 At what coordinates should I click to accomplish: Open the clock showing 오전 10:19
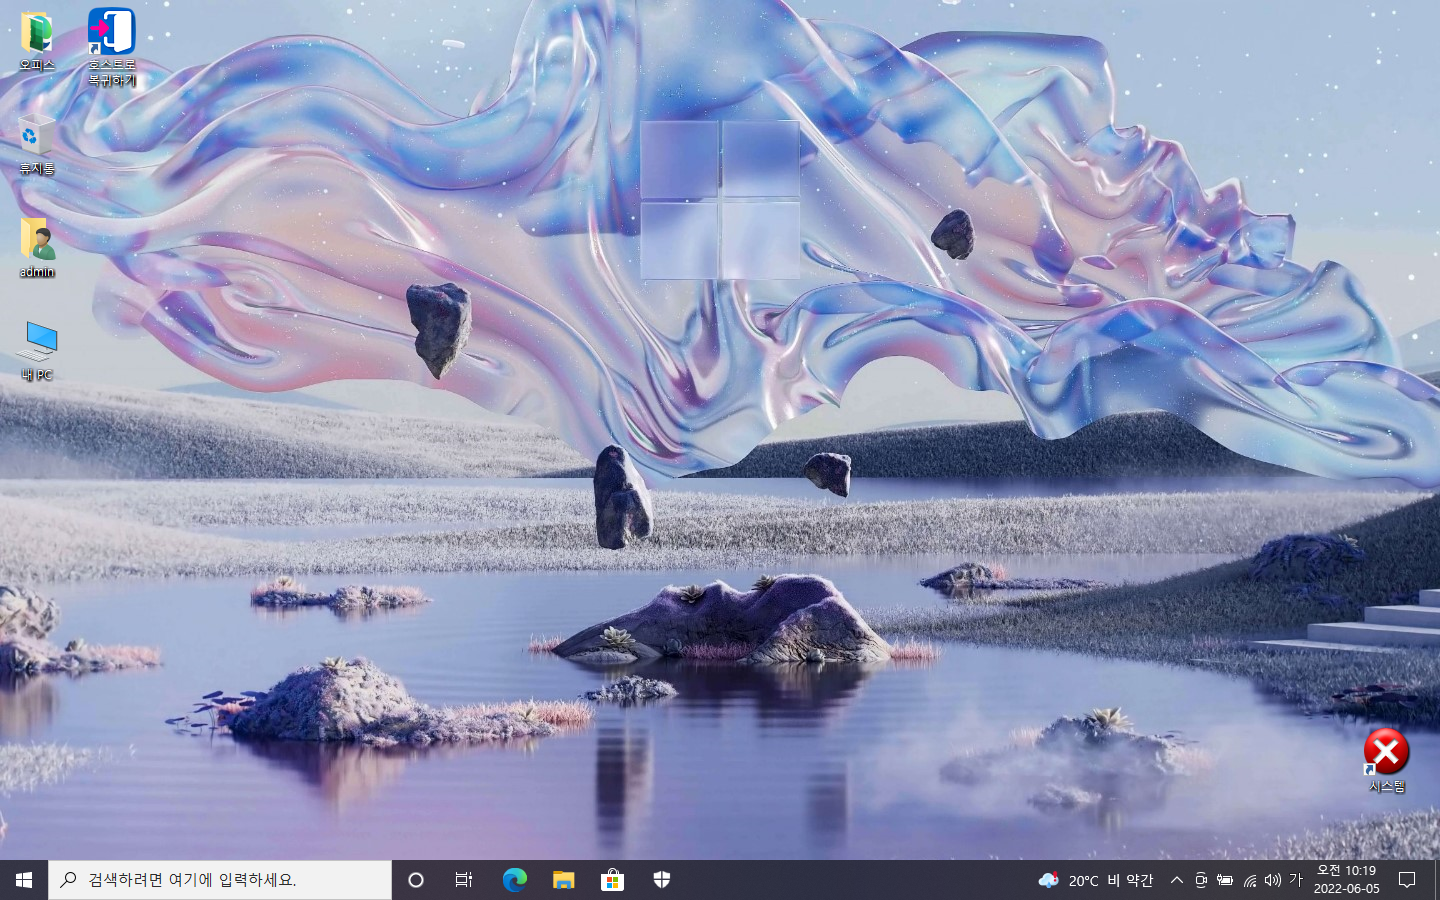tap(1346, 880)
